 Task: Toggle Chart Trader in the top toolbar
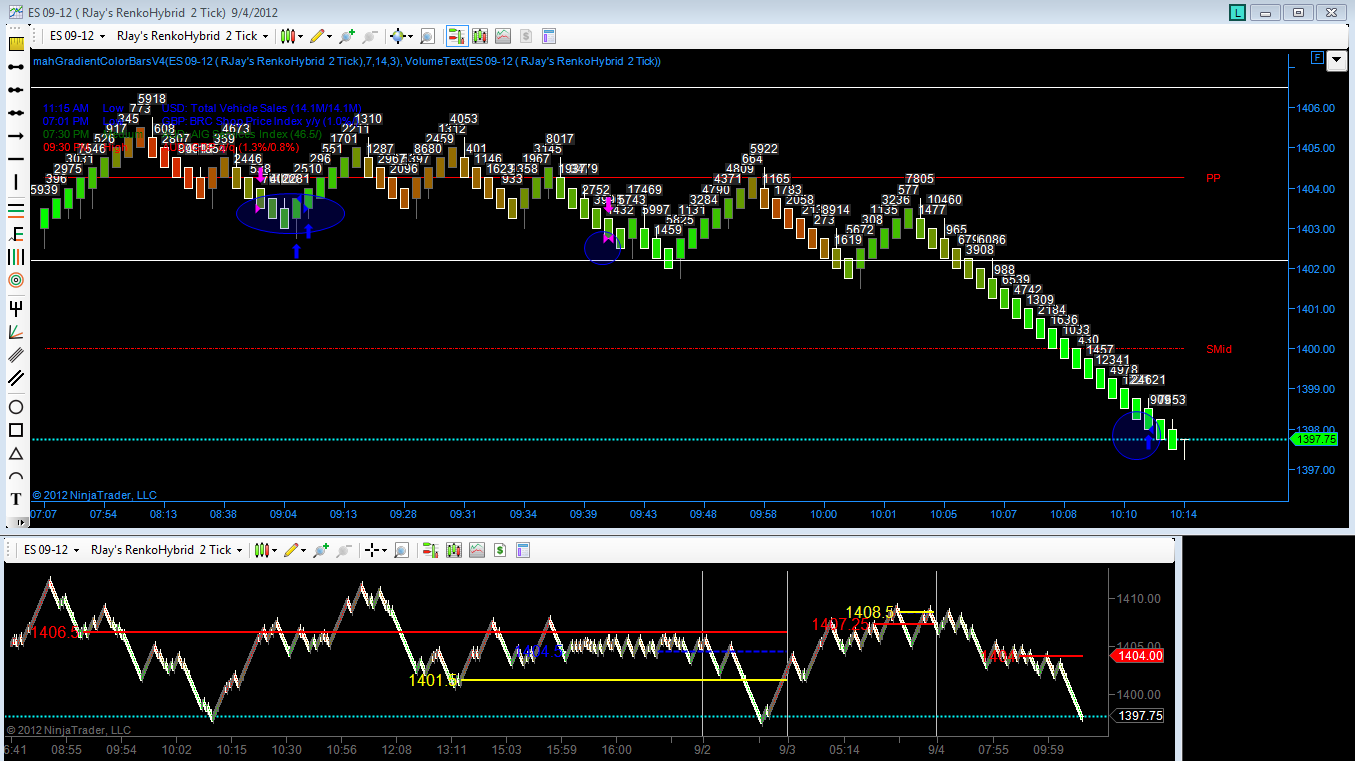[456, 36]
